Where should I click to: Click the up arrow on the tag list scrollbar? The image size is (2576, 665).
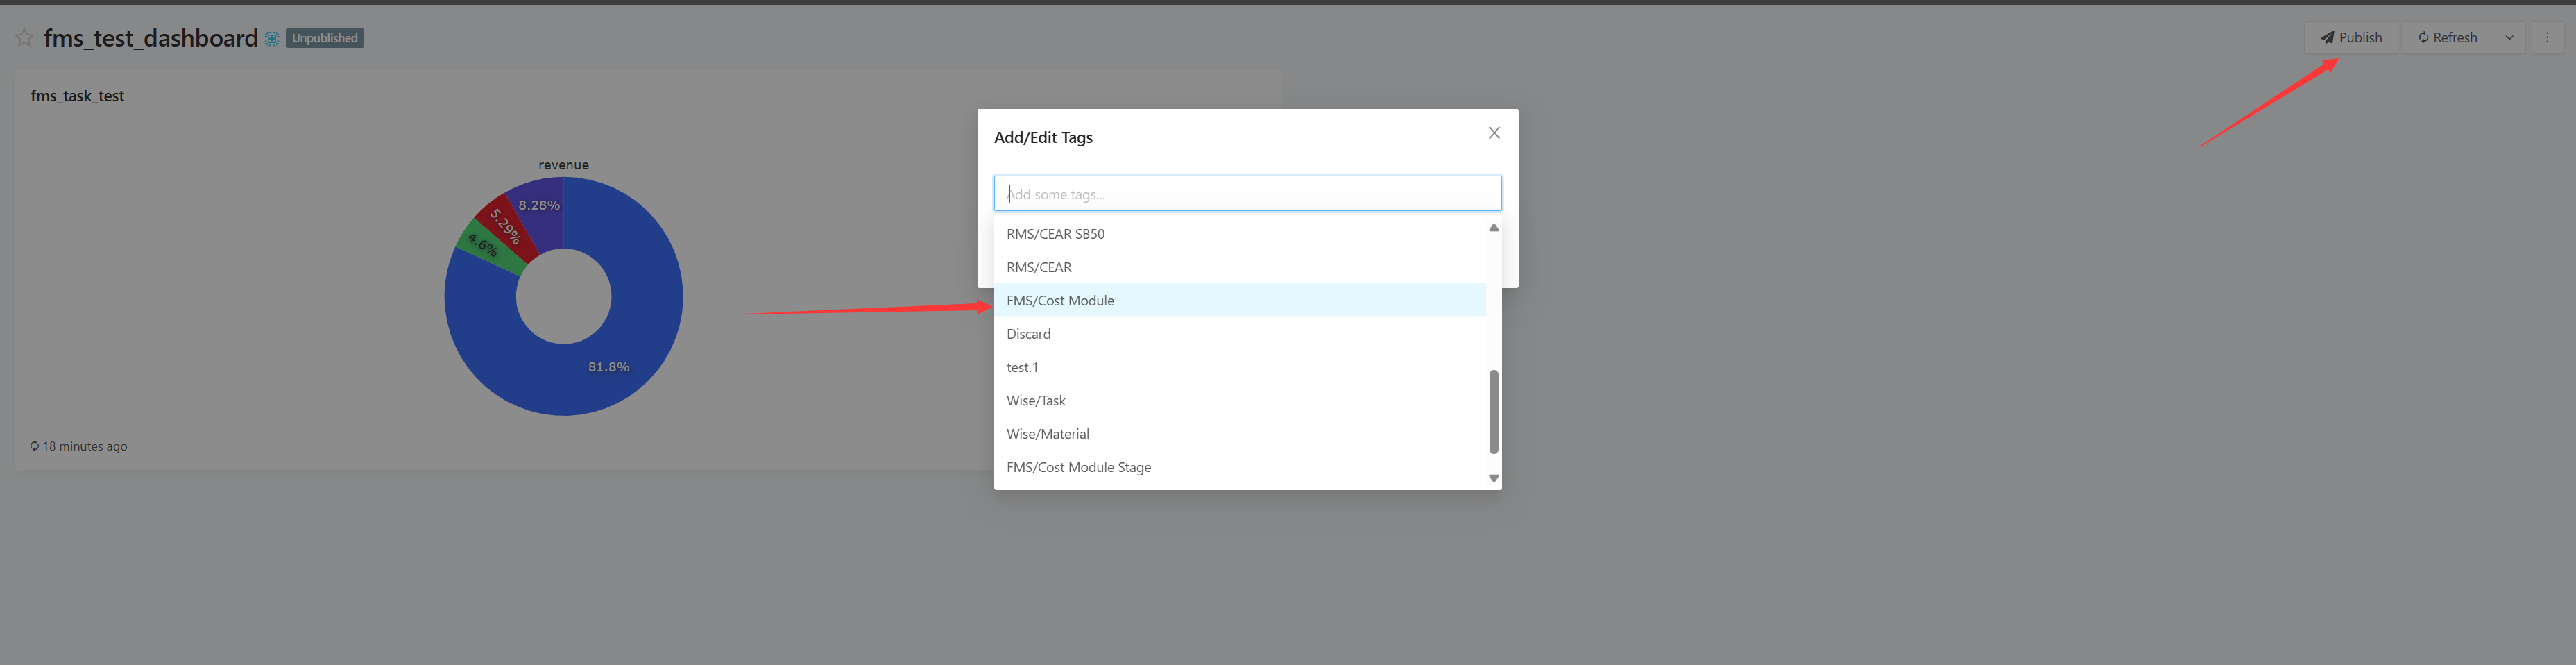pos(1493,227)
